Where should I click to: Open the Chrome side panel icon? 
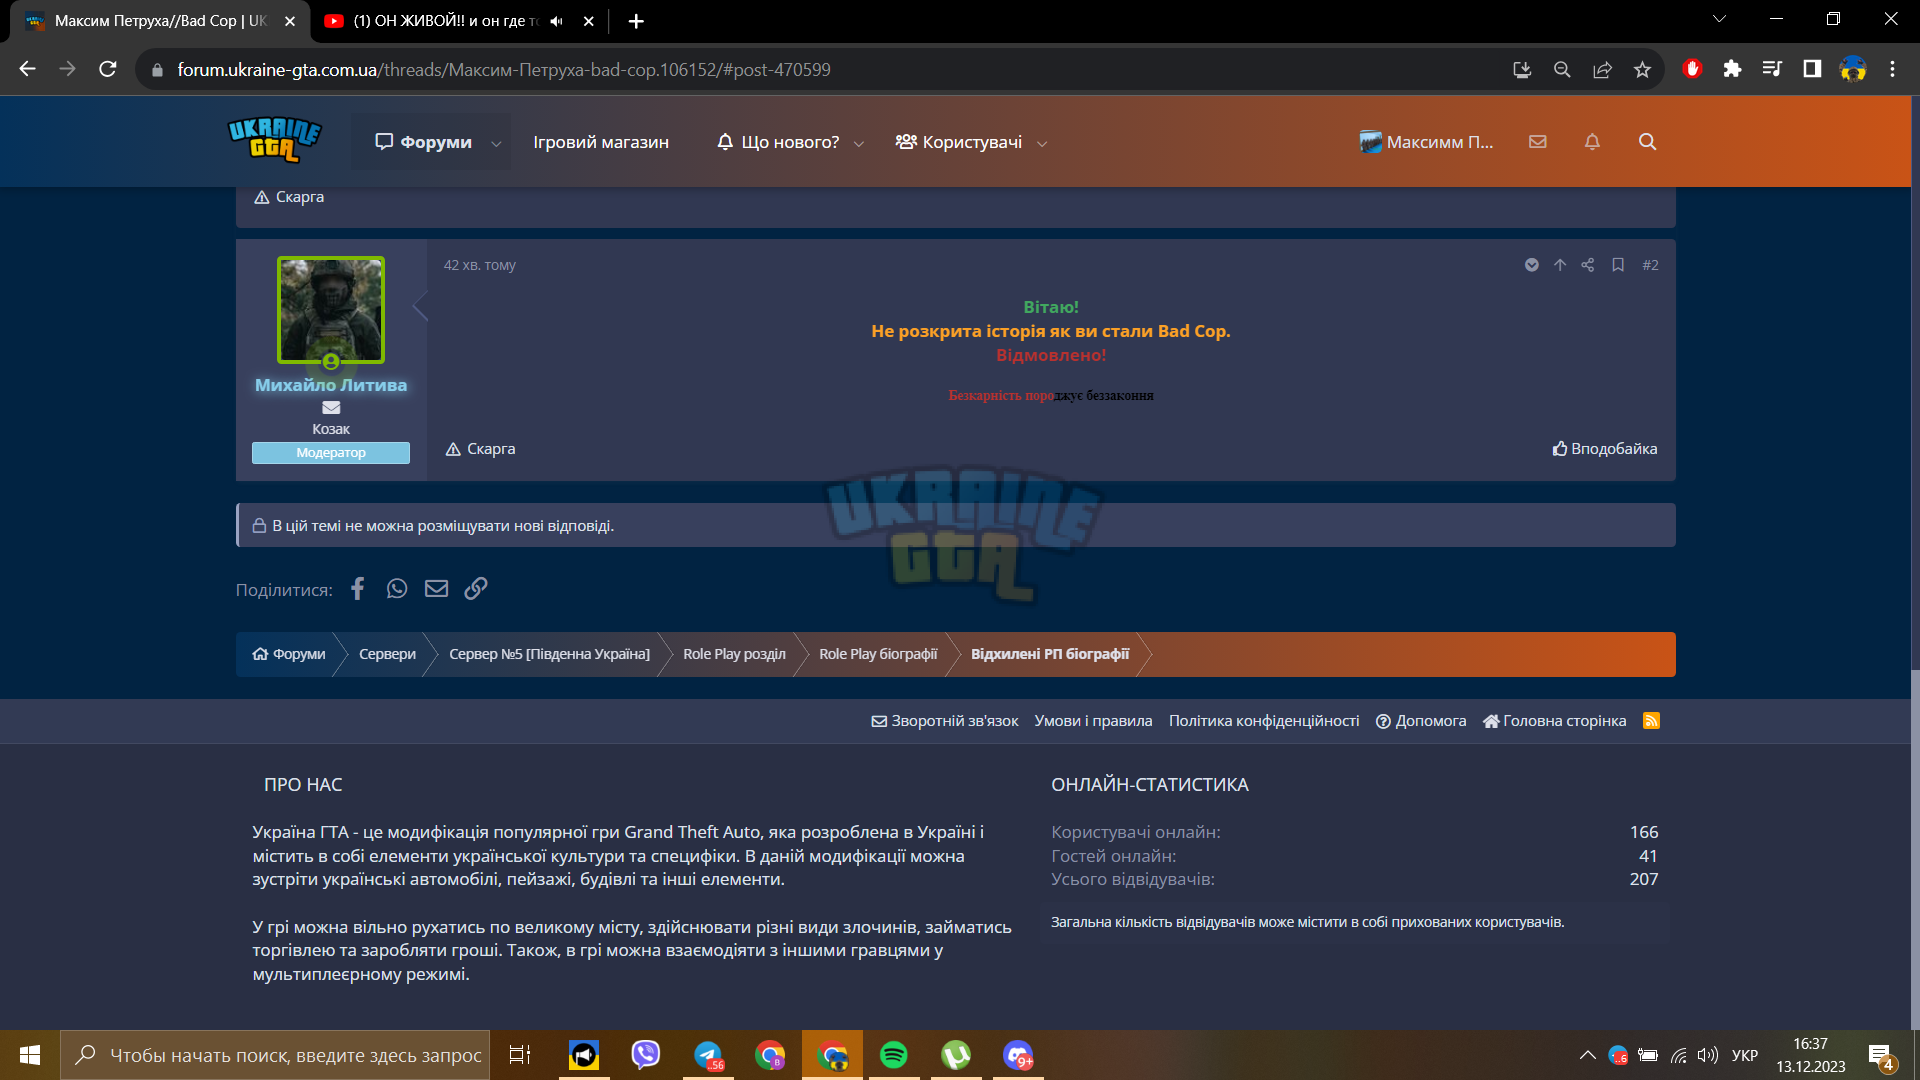click(x=1811, y=69)
